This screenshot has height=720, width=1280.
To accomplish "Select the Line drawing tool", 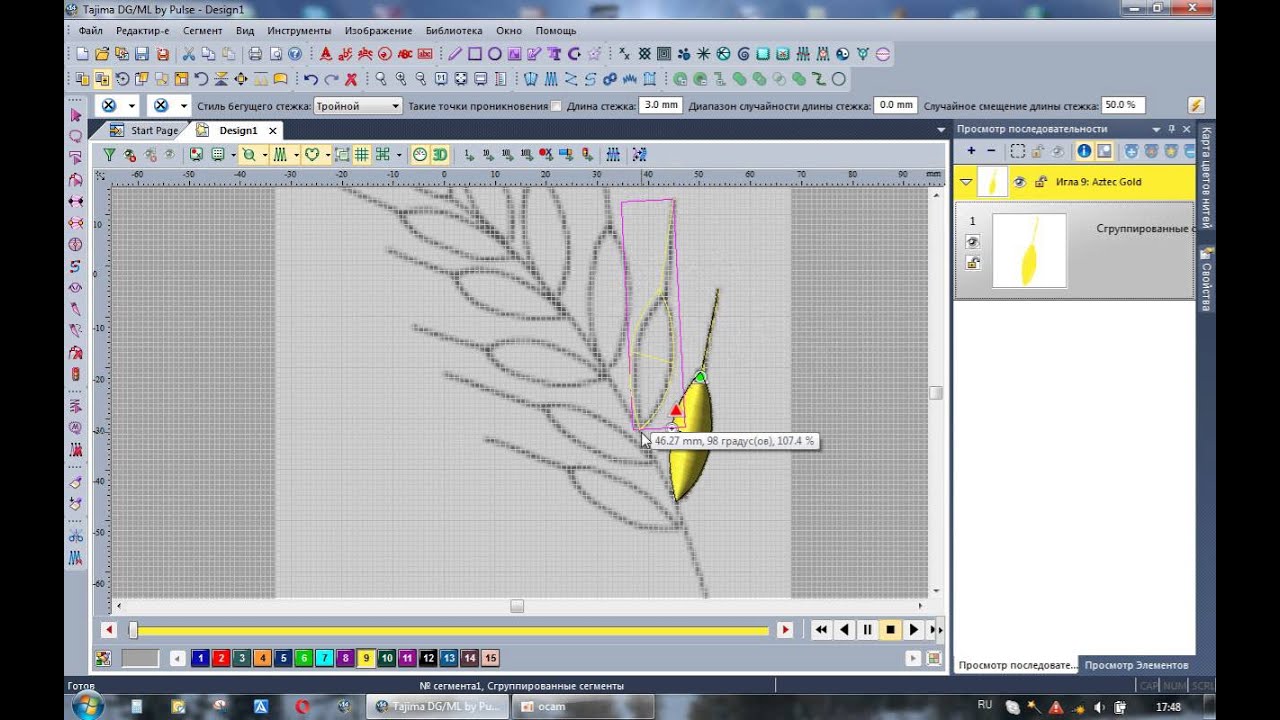I will [x=455, y=54].
